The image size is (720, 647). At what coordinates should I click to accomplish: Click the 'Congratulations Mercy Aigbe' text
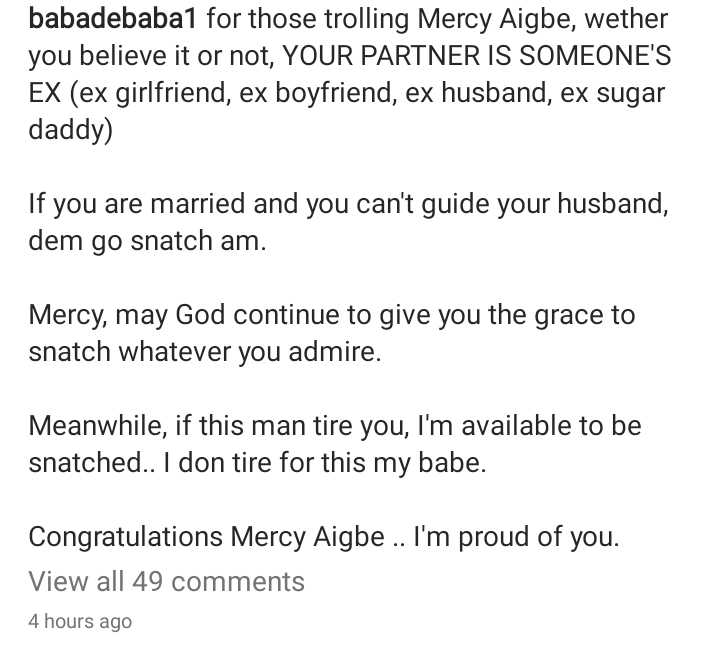[x=206, y=537]
